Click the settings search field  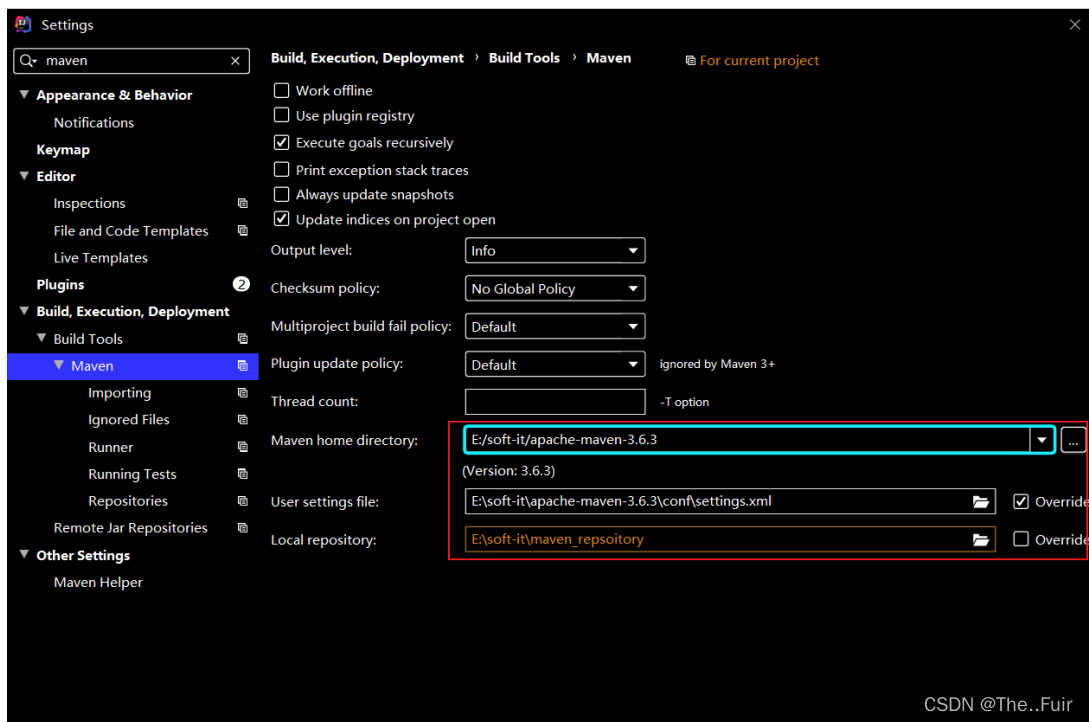[131, 61]
